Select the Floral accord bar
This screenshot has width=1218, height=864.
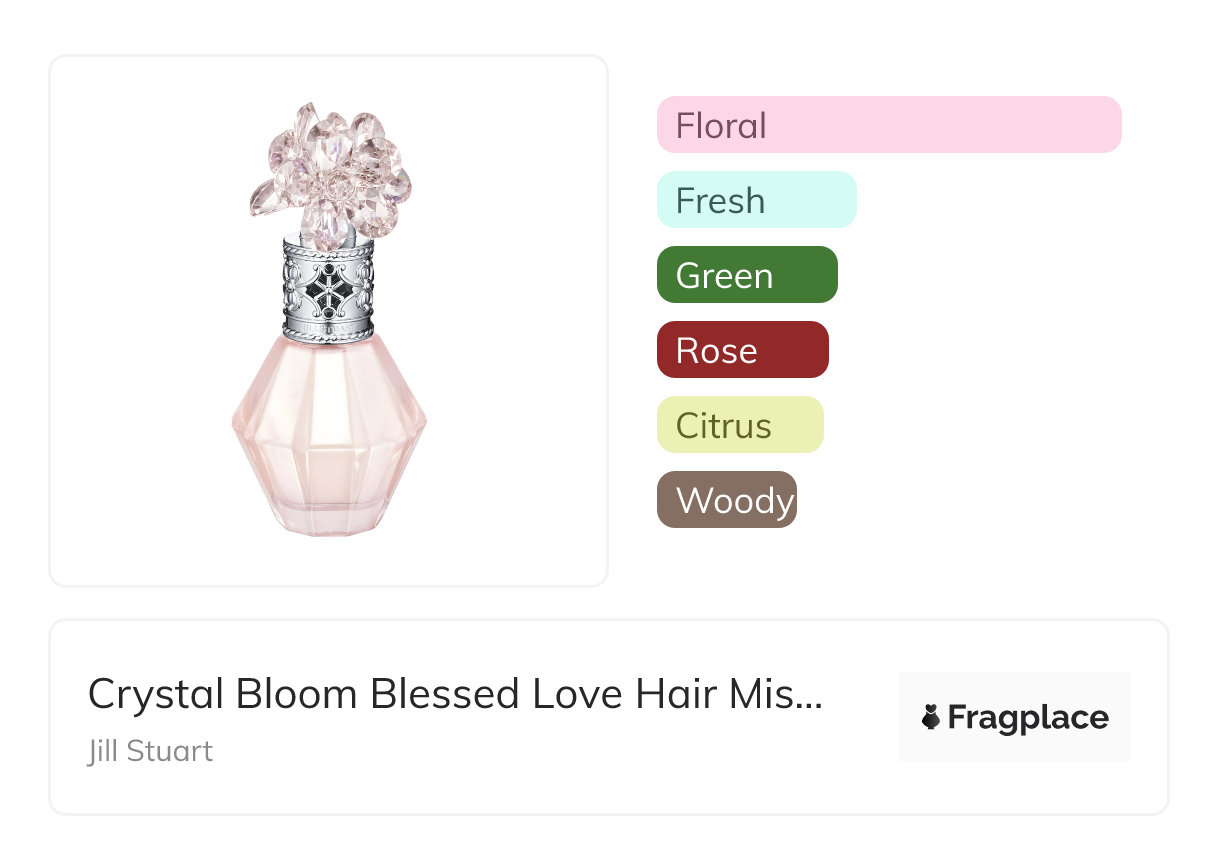[x=889, y=125]
